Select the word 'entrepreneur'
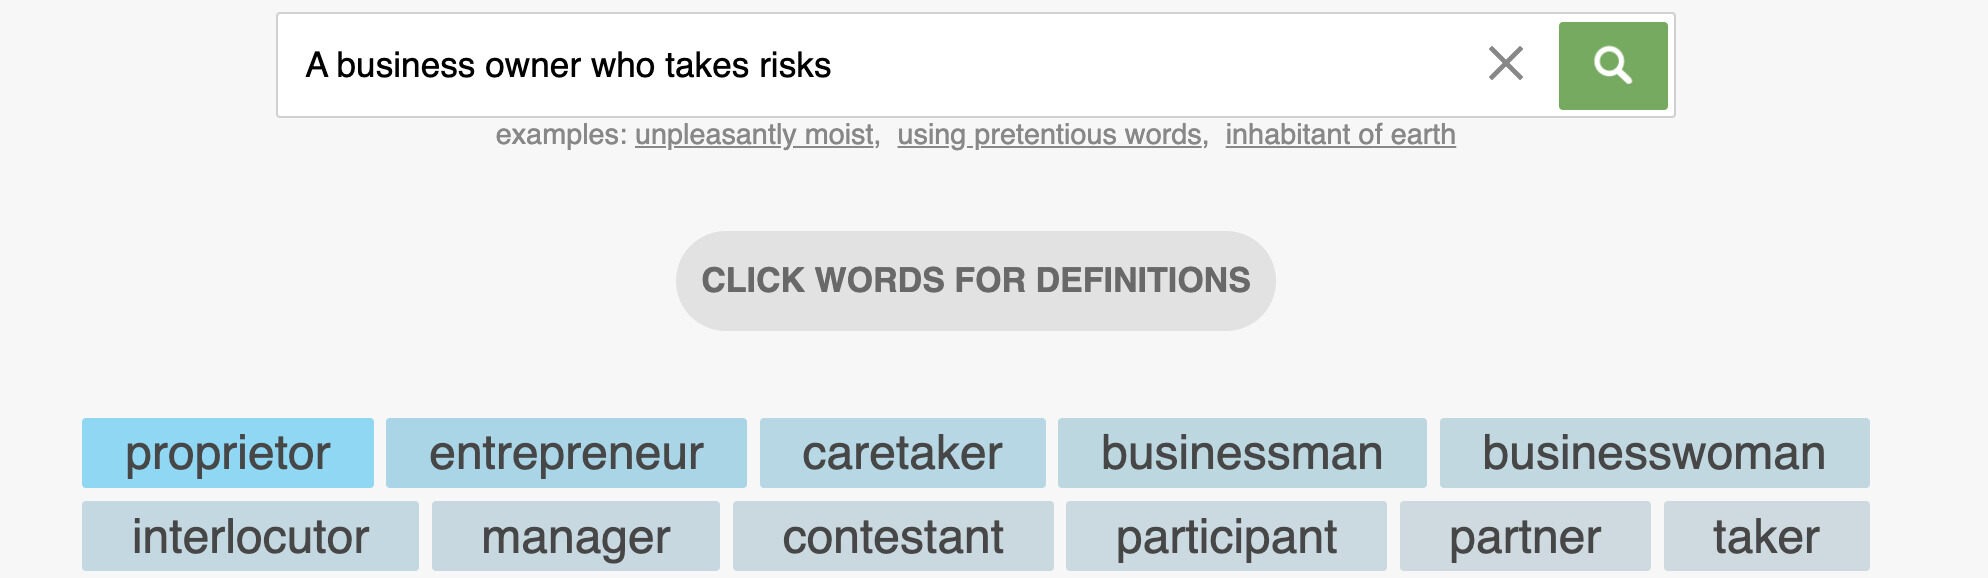Screen dimensions: 1988x578 point(566,453)
